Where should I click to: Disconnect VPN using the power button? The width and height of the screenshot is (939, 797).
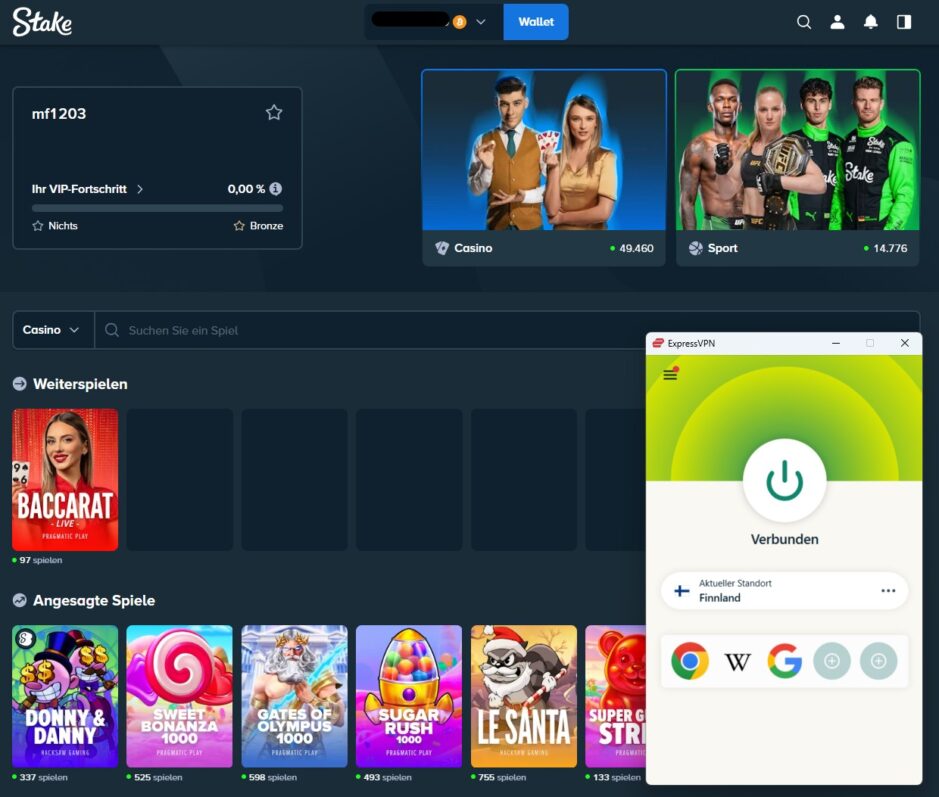[x=784, y=481]
